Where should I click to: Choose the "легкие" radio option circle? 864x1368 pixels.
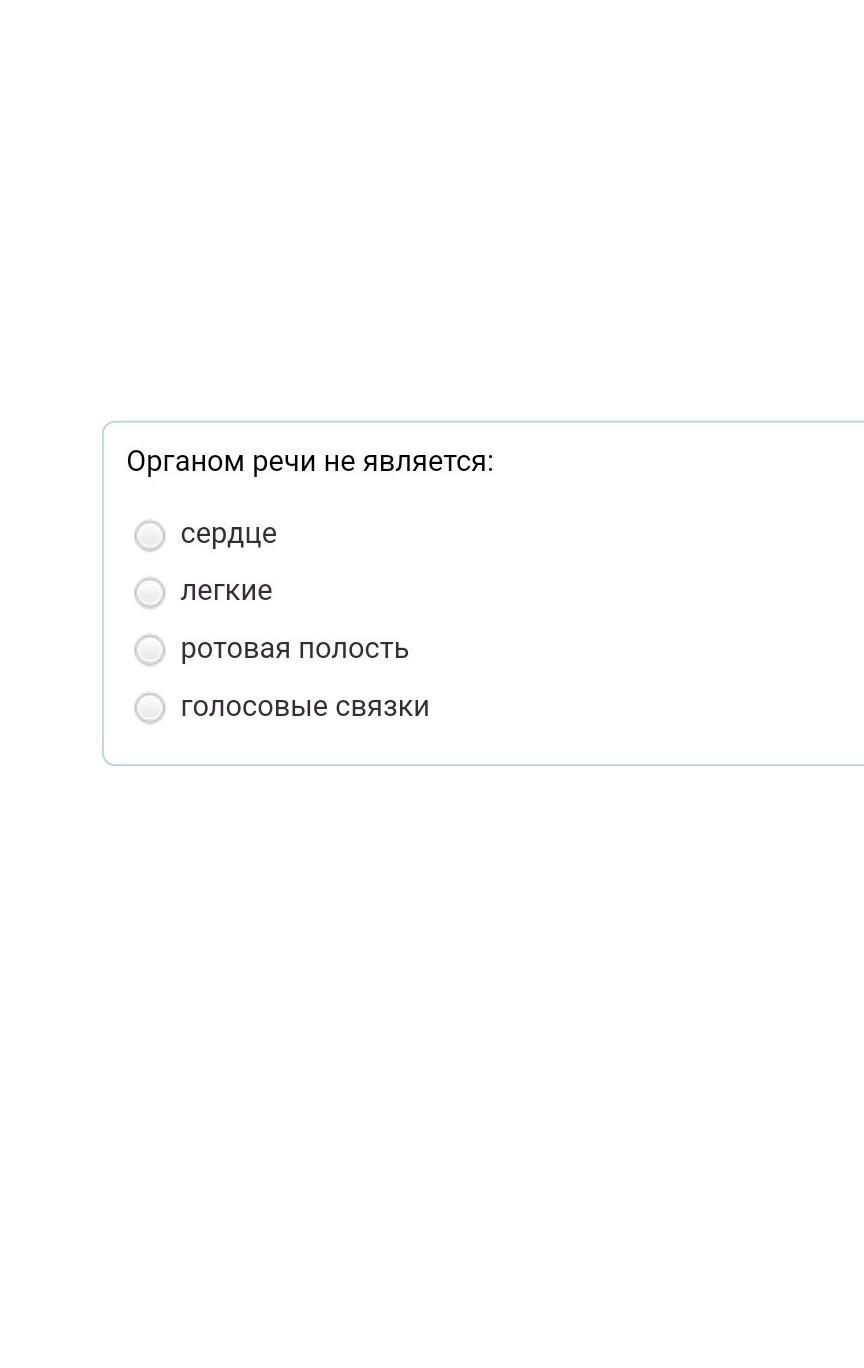tap(150, 592)
